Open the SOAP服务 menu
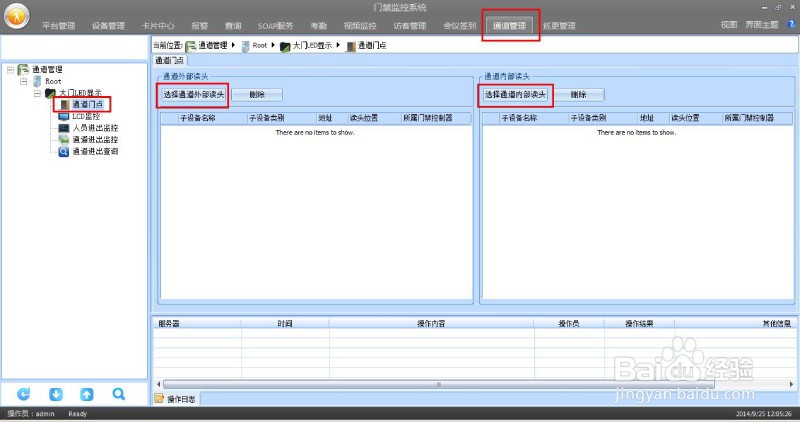 [276, 26]
